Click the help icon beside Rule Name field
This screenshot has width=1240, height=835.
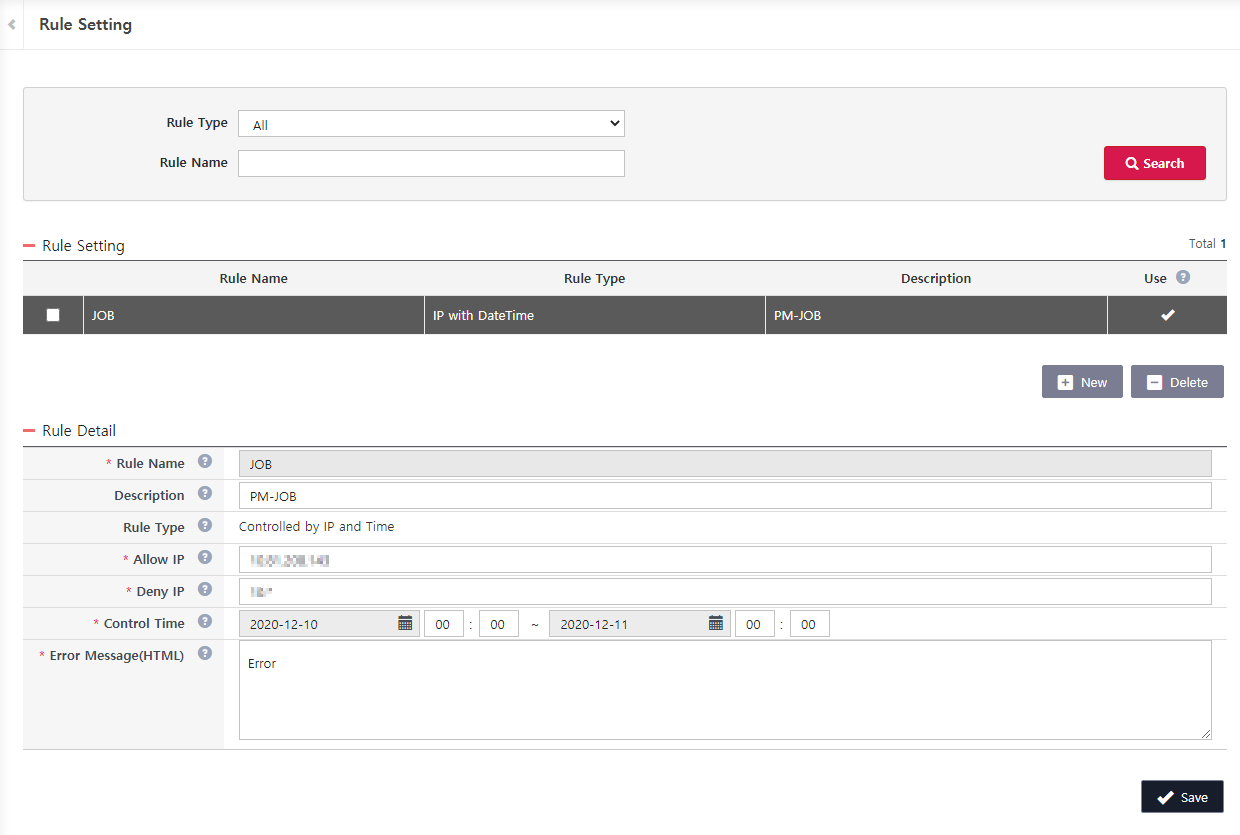pos(204,461)
